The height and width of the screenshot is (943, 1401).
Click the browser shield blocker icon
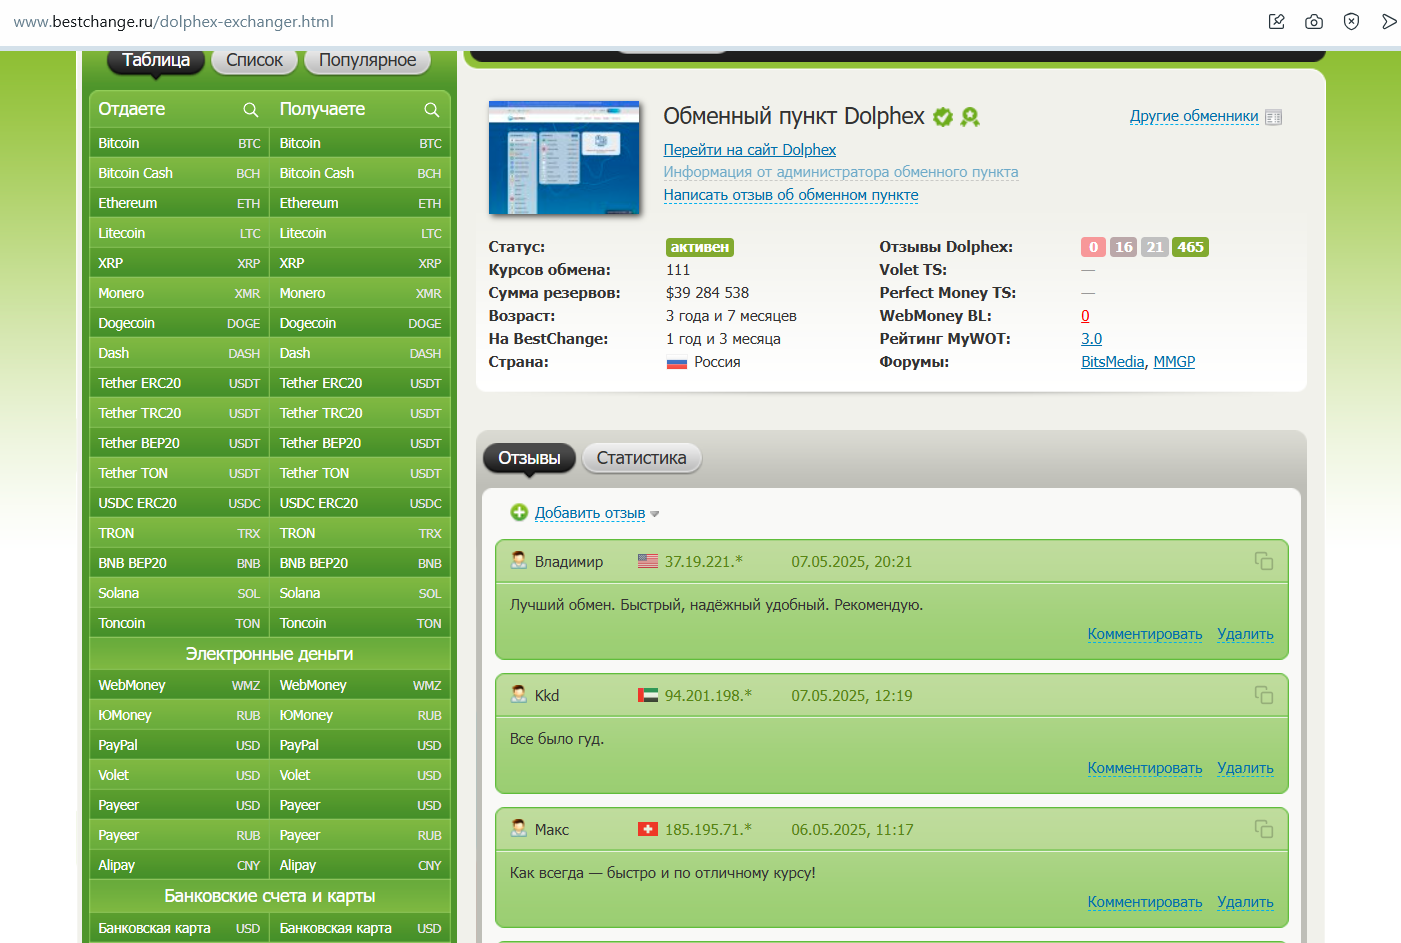point(1351,22)
